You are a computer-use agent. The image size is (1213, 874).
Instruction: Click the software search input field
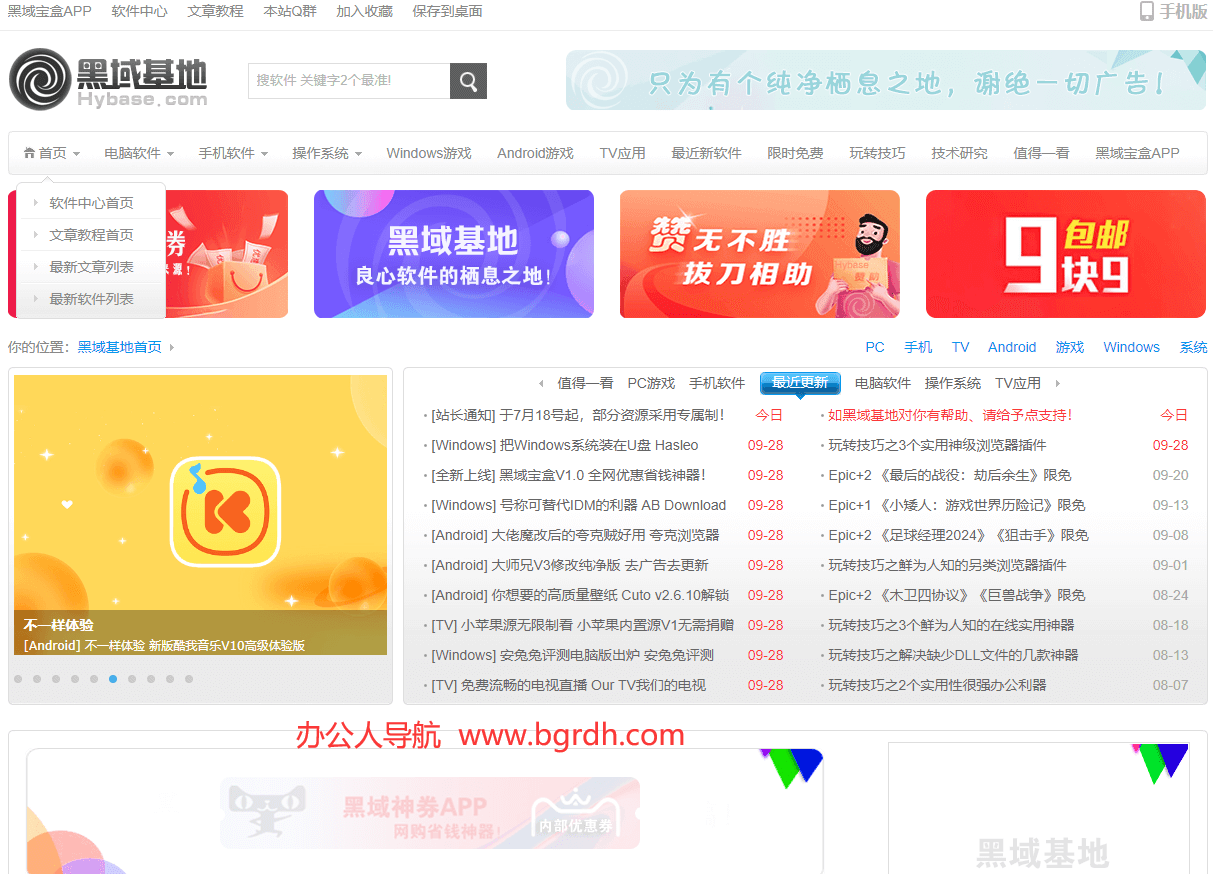pyautogui.click(x=348, y=81)
